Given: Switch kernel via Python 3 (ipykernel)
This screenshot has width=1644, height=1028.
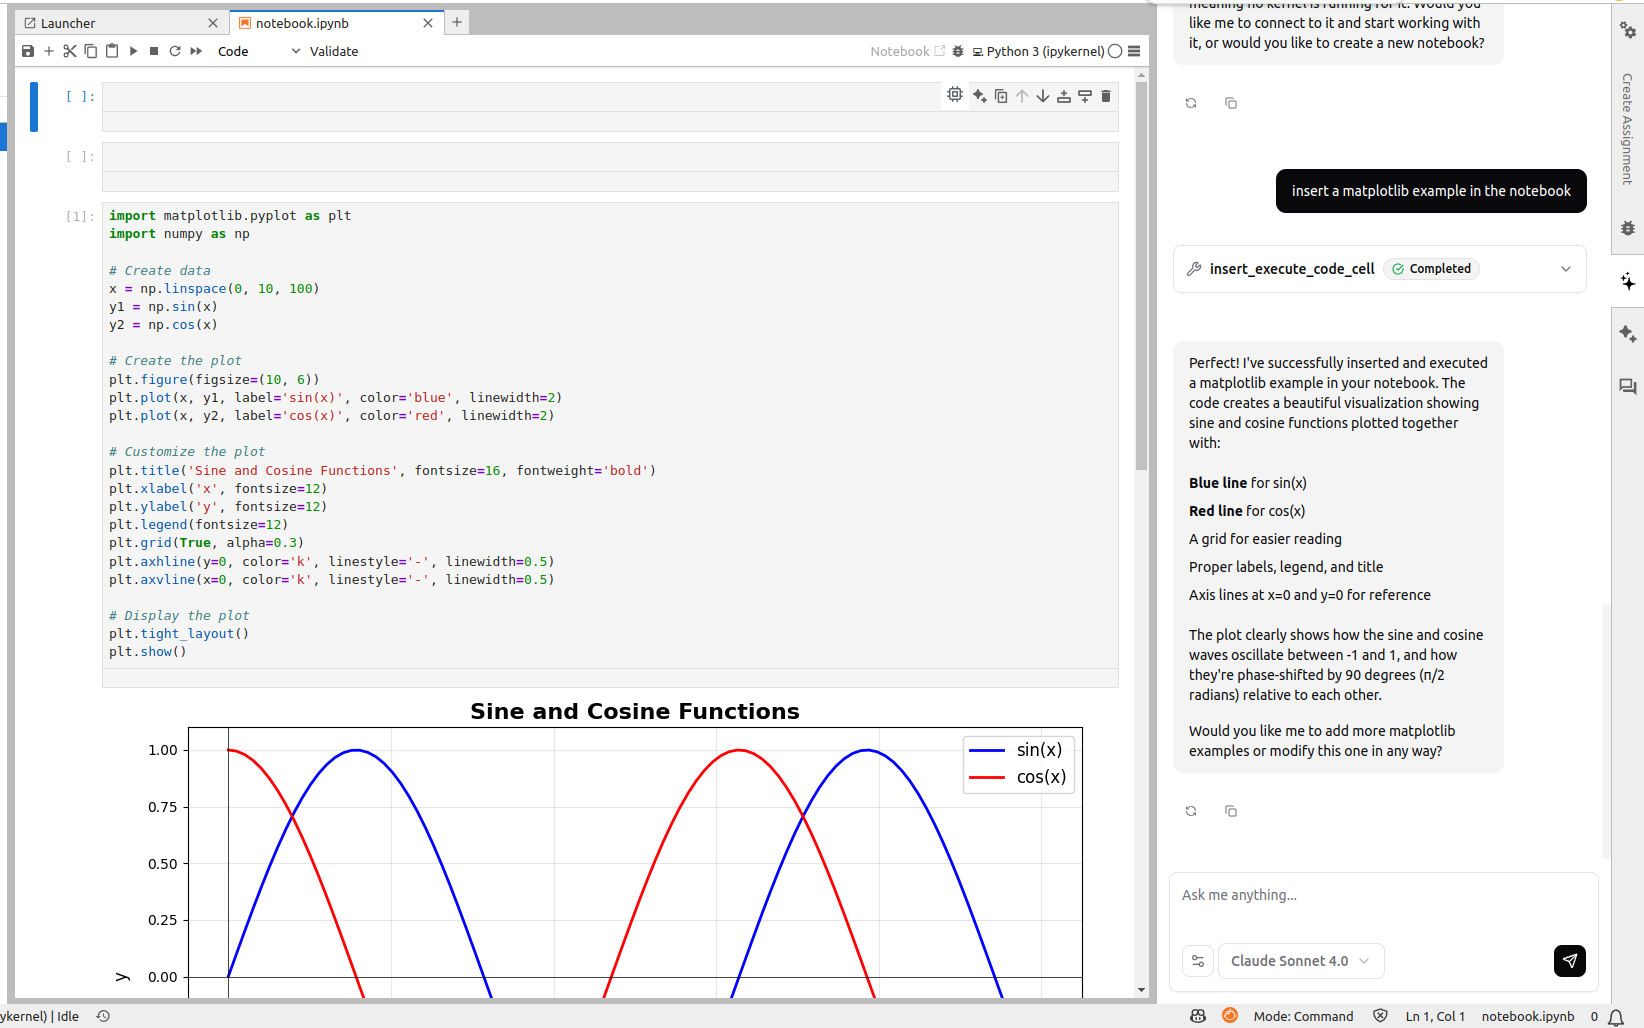Looking at the screenshot, I should click(1038, 51).
